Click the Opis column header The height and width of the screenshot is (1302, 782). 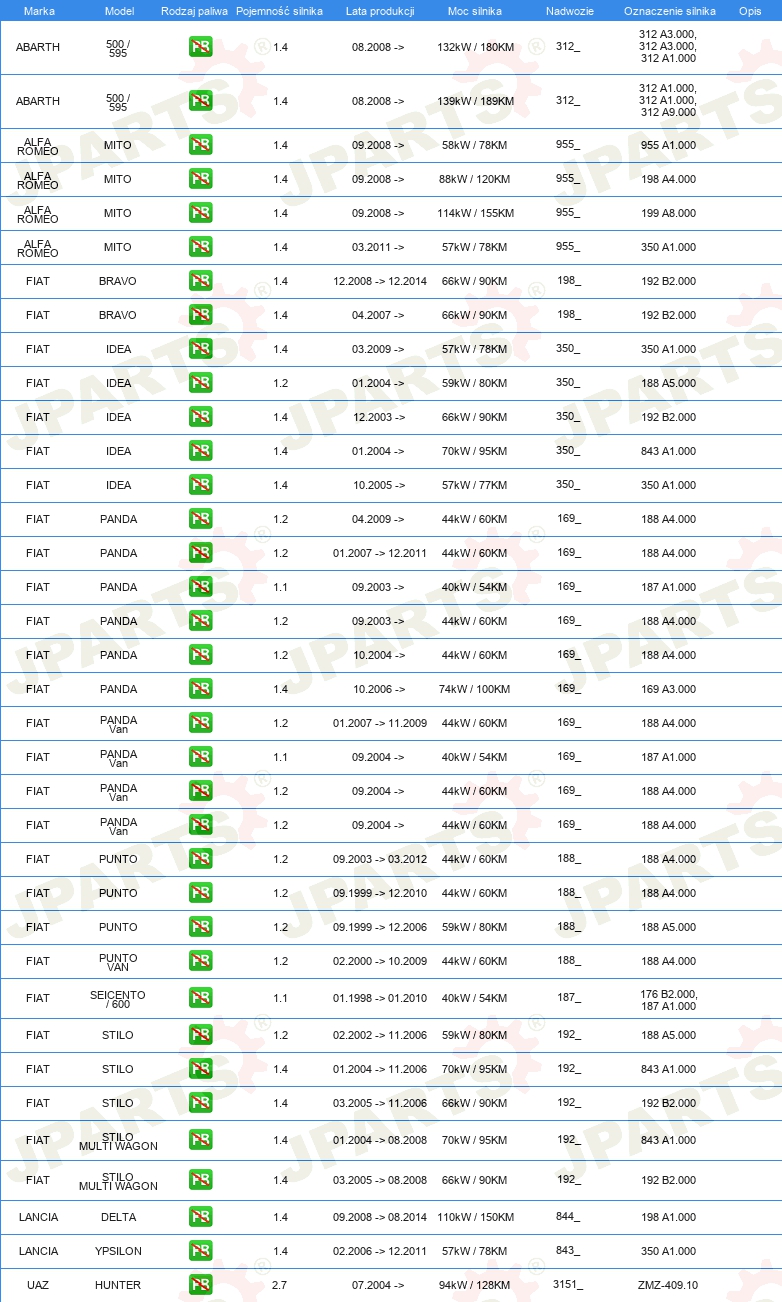(750, 10)
